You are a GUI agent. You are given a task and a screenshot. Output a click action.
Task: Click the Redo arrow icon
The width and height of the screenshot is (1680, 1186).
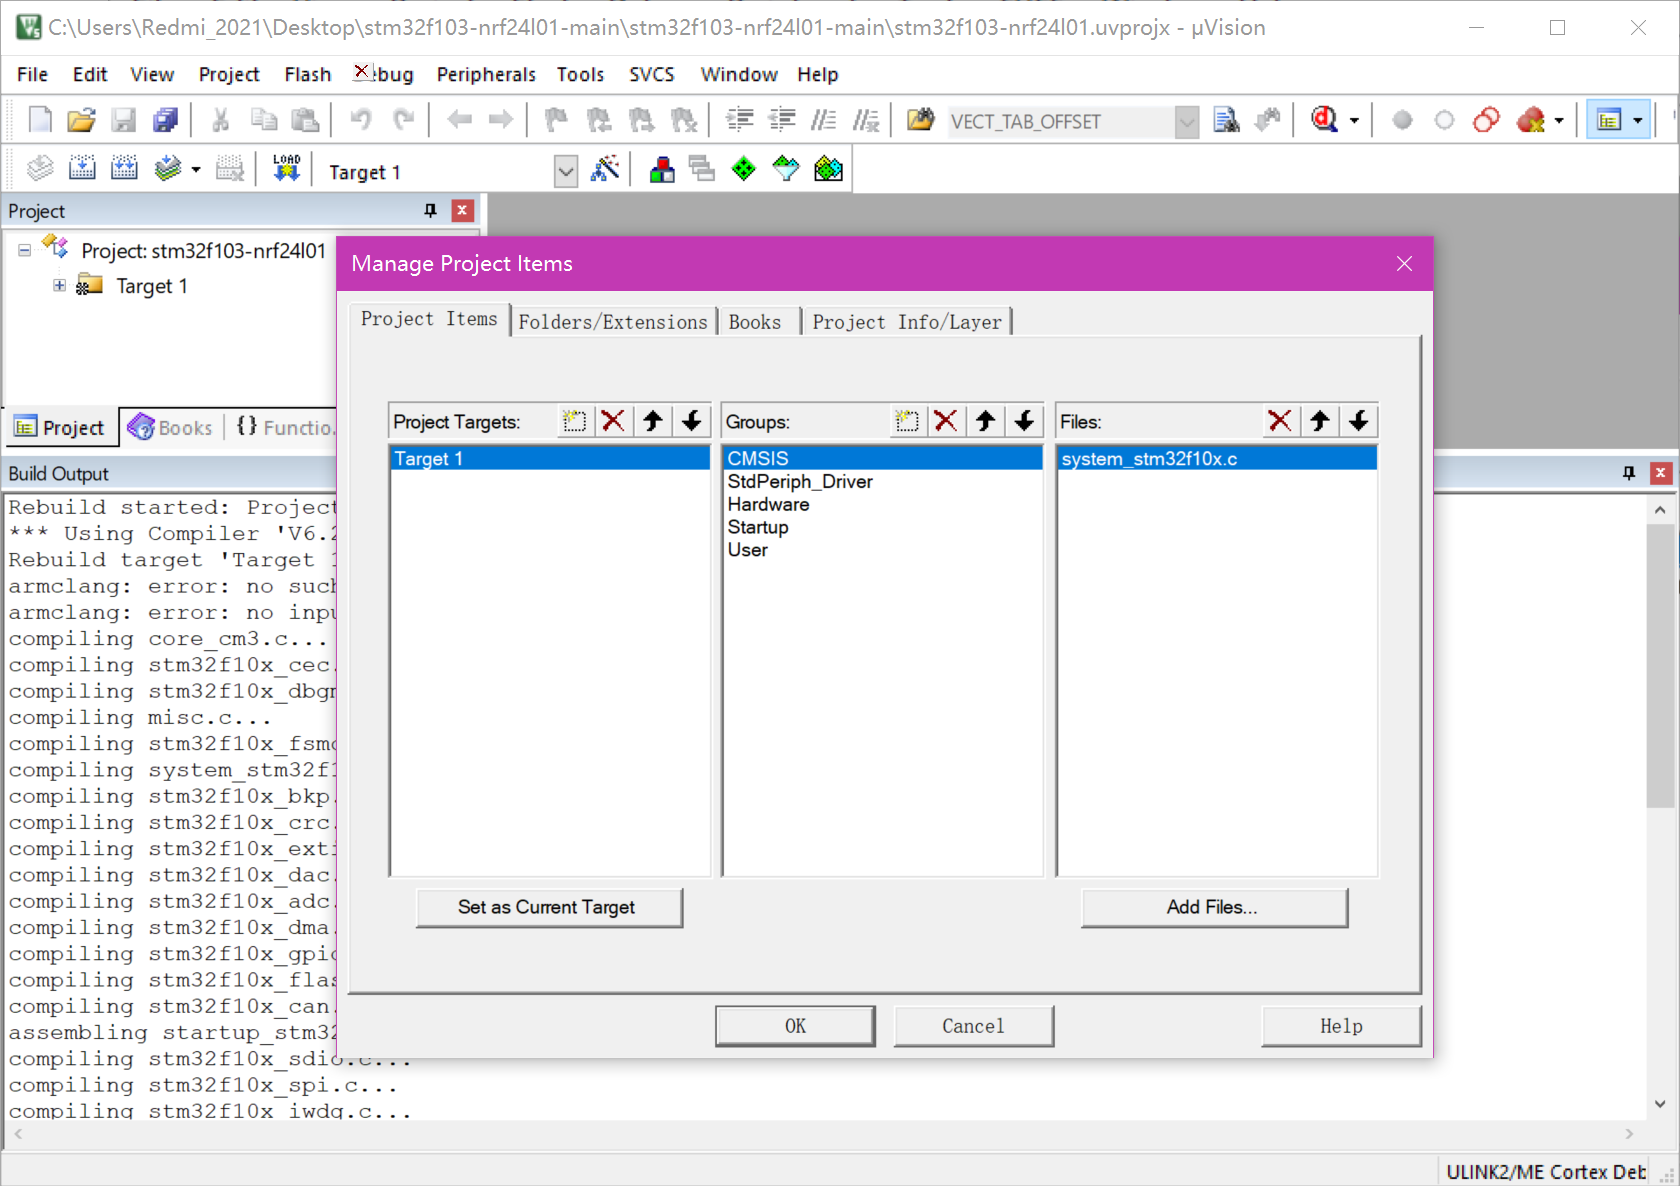(403, 120)
